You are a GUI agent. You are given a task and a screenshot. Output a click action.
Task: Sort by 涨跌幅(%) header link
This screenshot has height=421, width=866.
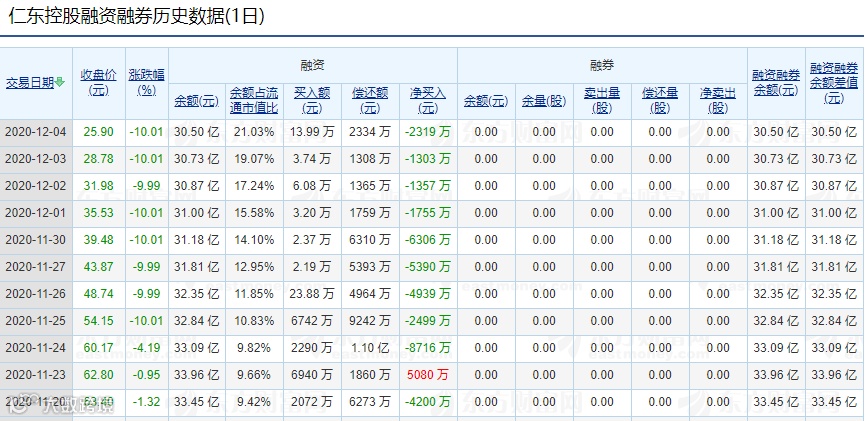pos(146,82)
